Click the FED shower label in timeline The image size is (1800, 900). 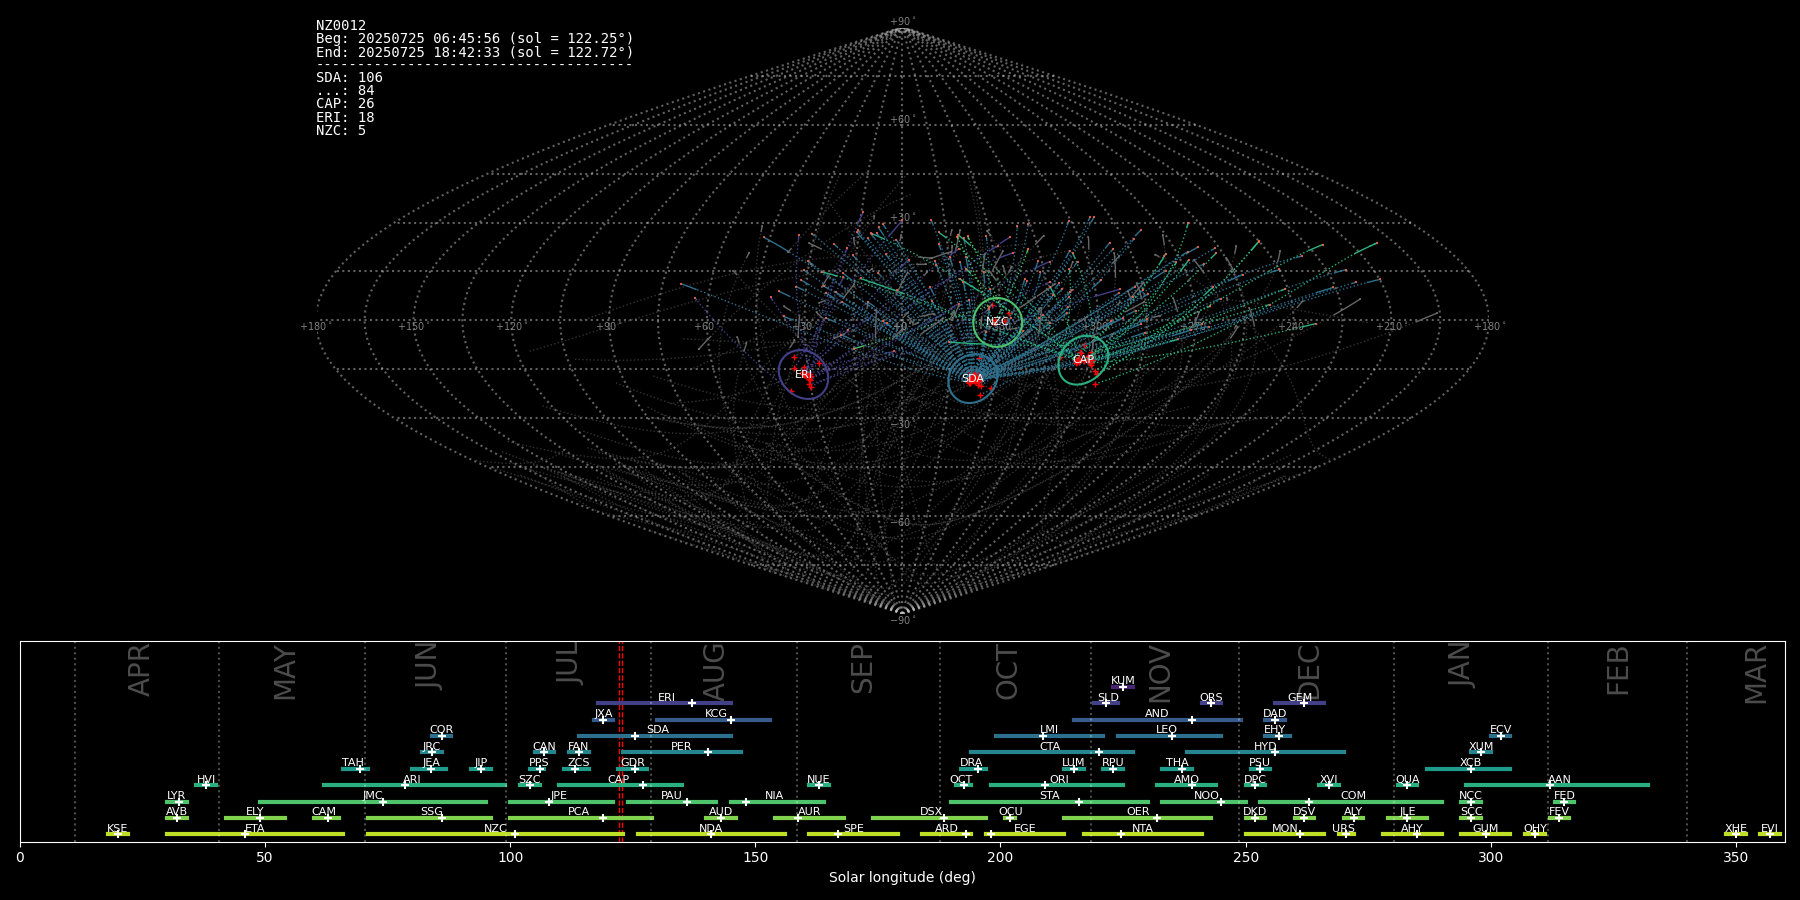[x=1564, y=796]
